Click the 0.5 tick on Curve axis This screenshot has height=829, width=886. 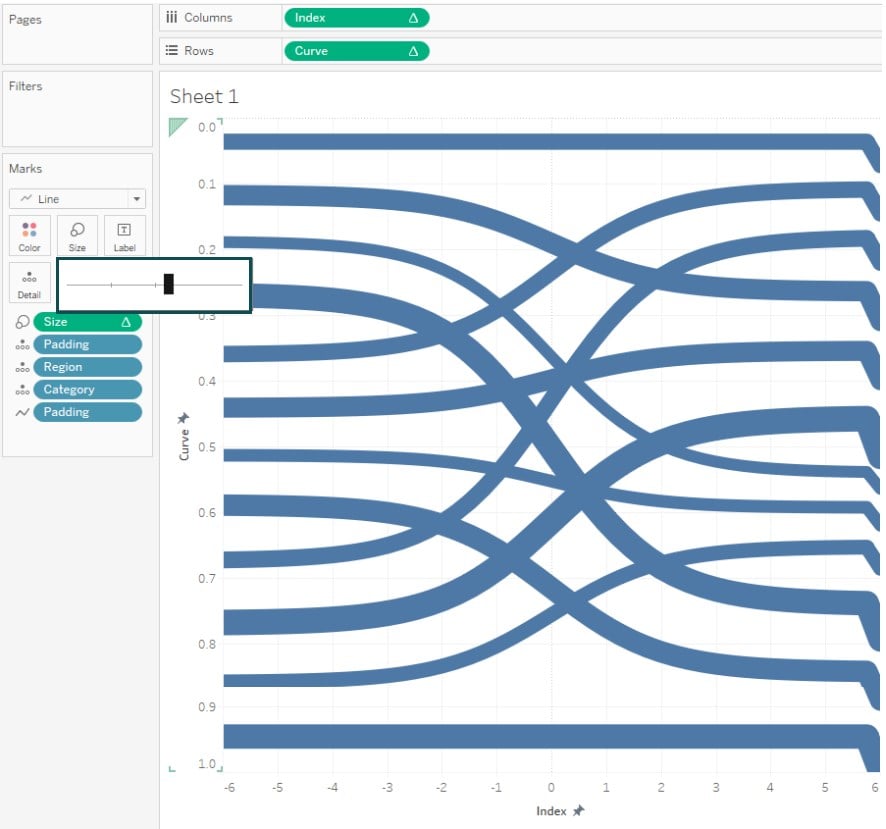pyautogui.click(x=207, y=448)
